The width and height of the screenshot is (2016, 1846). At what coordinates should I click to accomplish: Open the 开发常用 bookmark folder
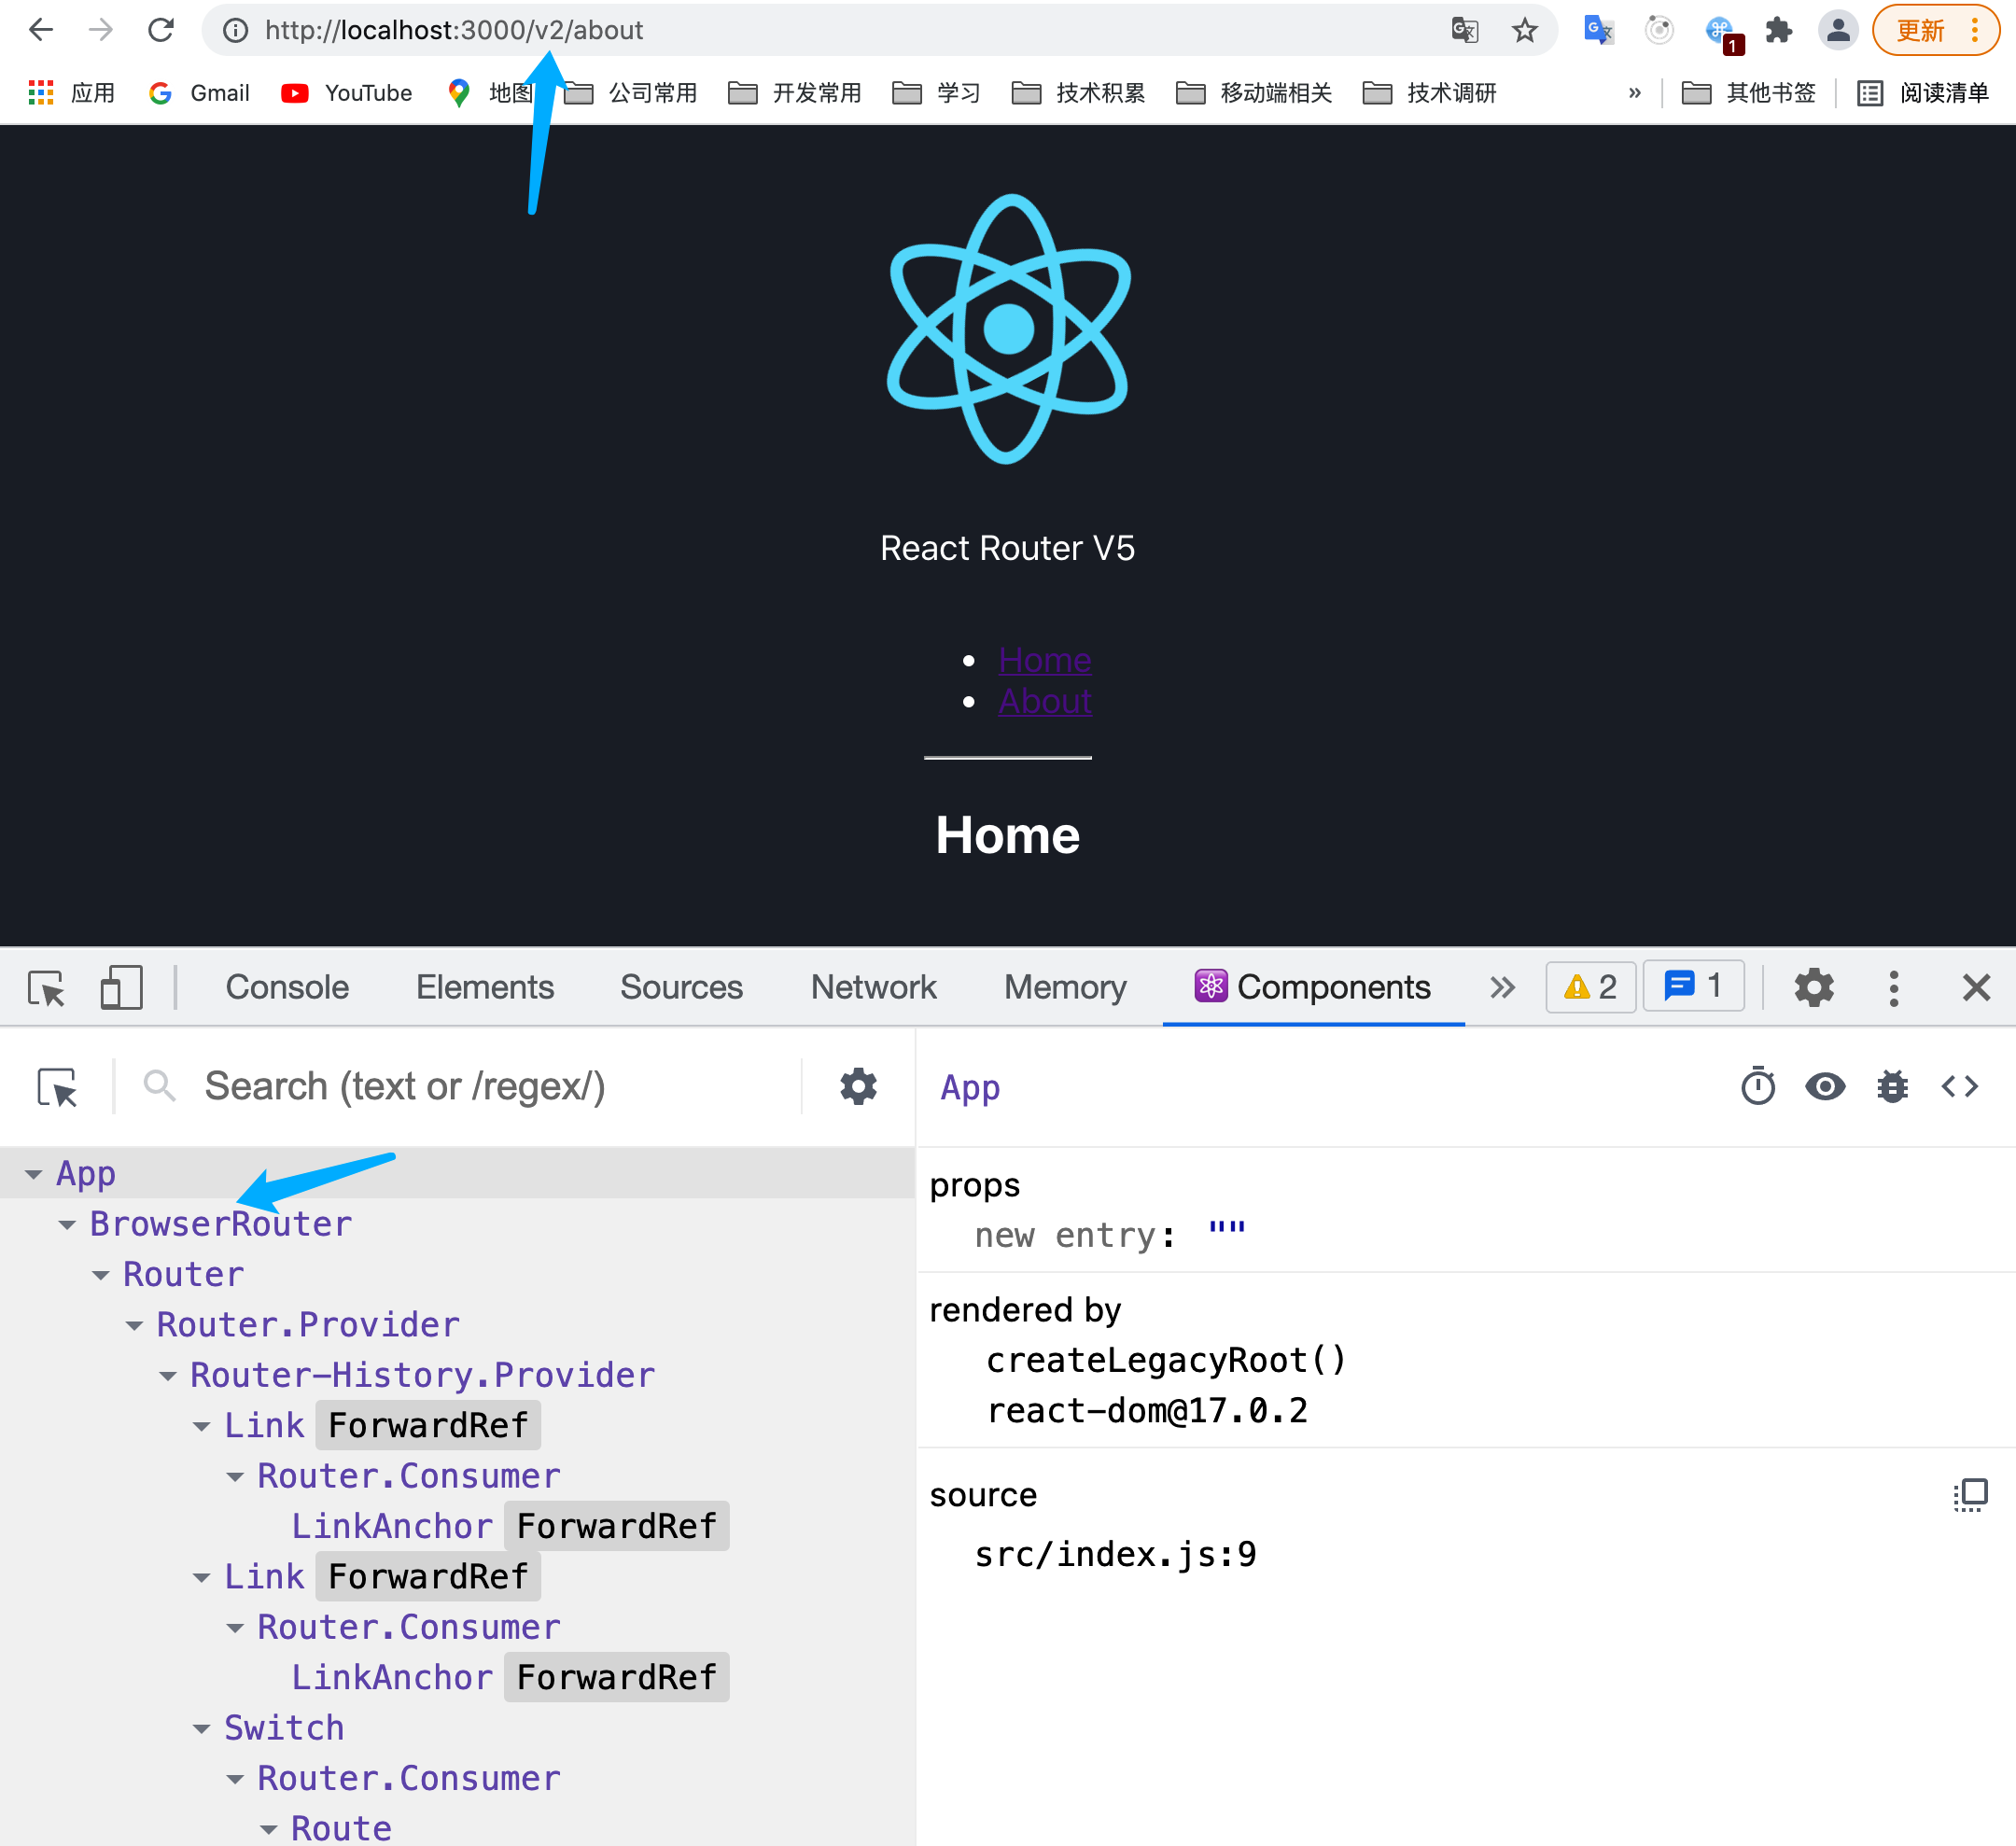pyautogui.click(x=795, y=93)
